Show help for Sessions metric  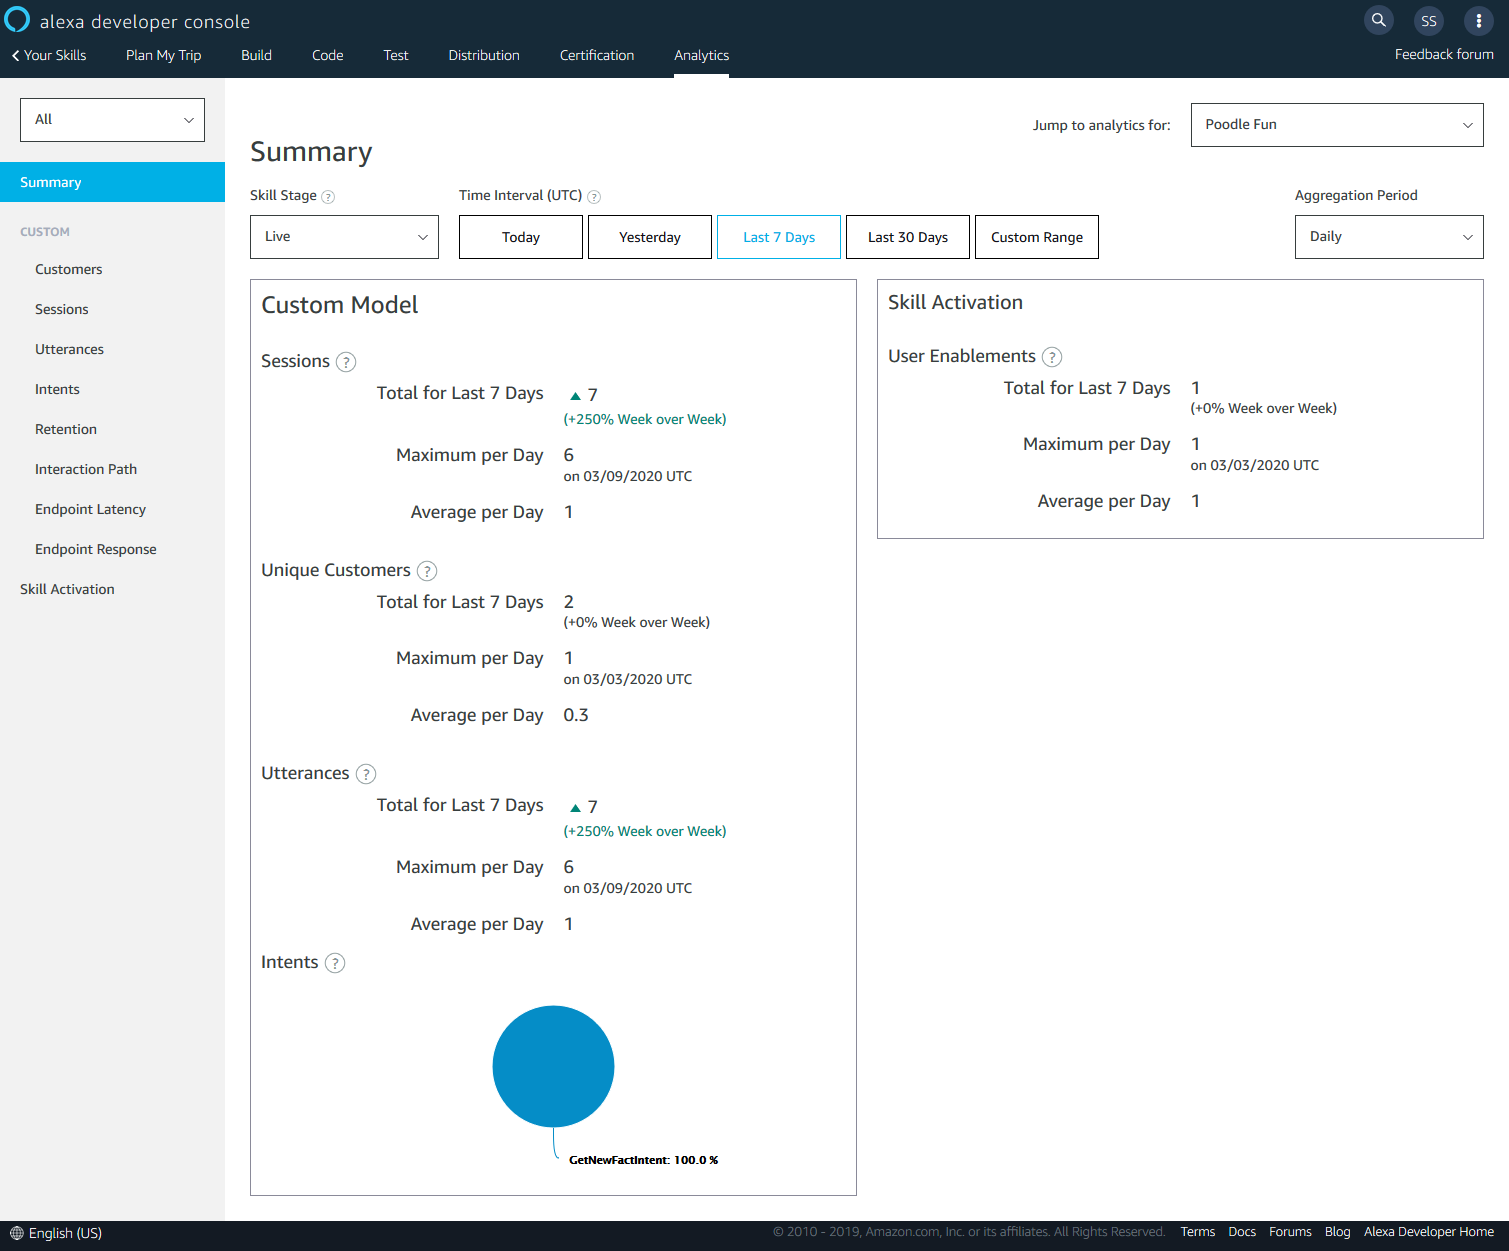point(346,362)
